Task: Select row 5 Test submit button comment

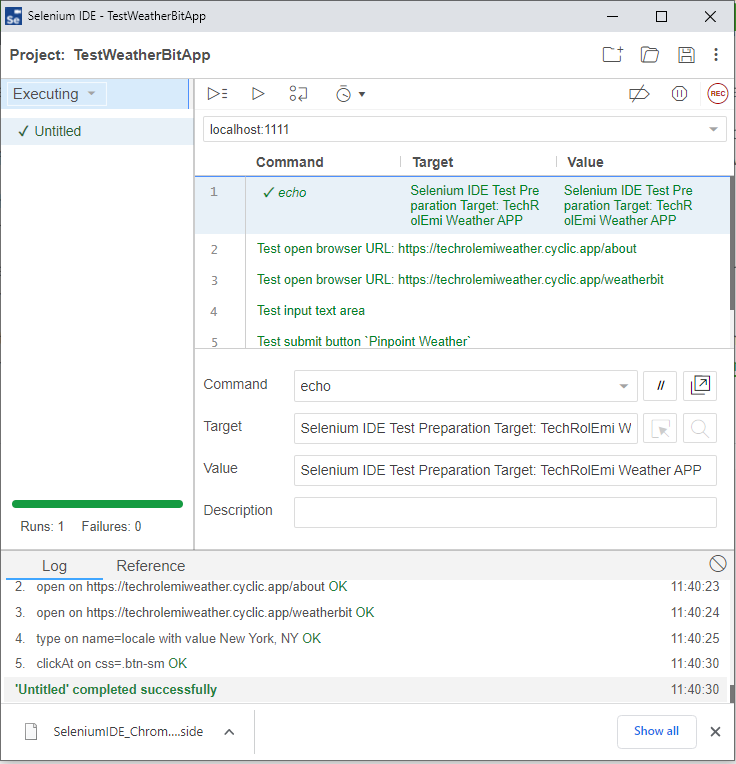Action: tap(462, 340)
